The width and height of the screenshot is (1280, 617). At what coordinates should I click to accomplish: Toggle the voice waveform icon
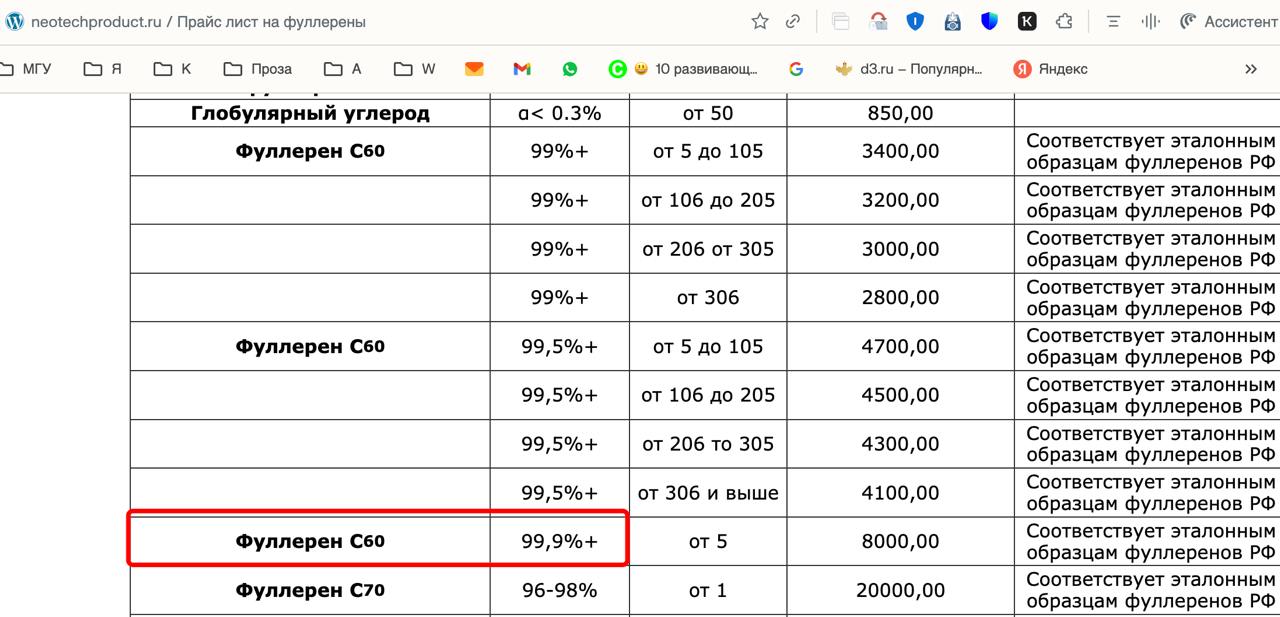(x=1151, y=21)
